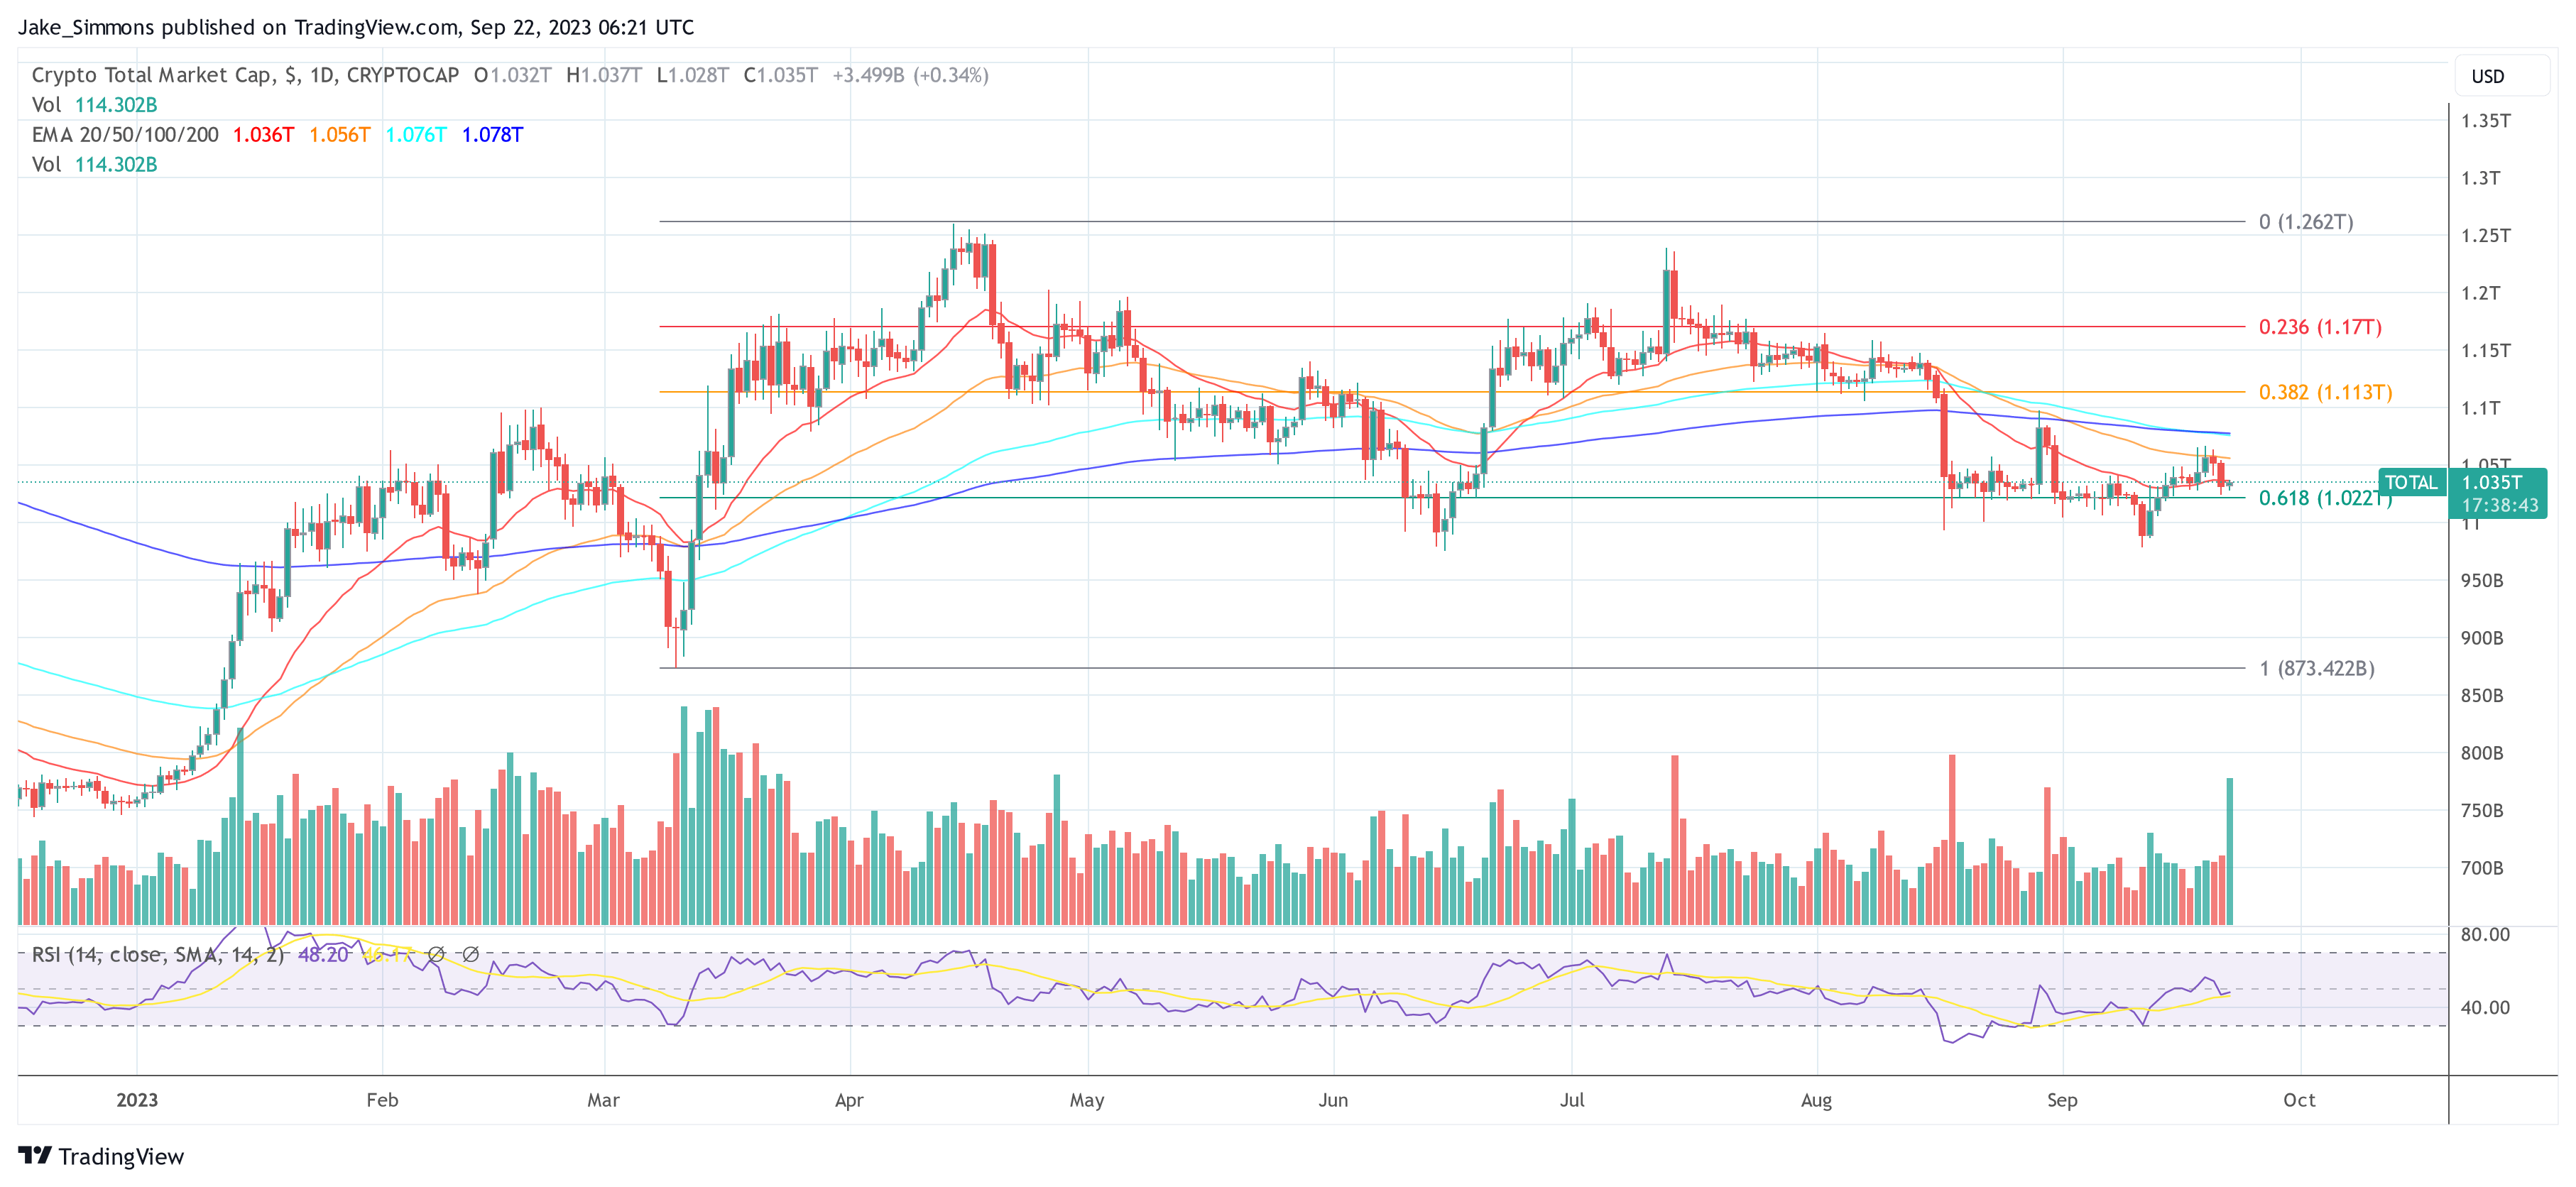
Task: Click the blue EMA value 1.078T
Action: (x=492, y=135)
